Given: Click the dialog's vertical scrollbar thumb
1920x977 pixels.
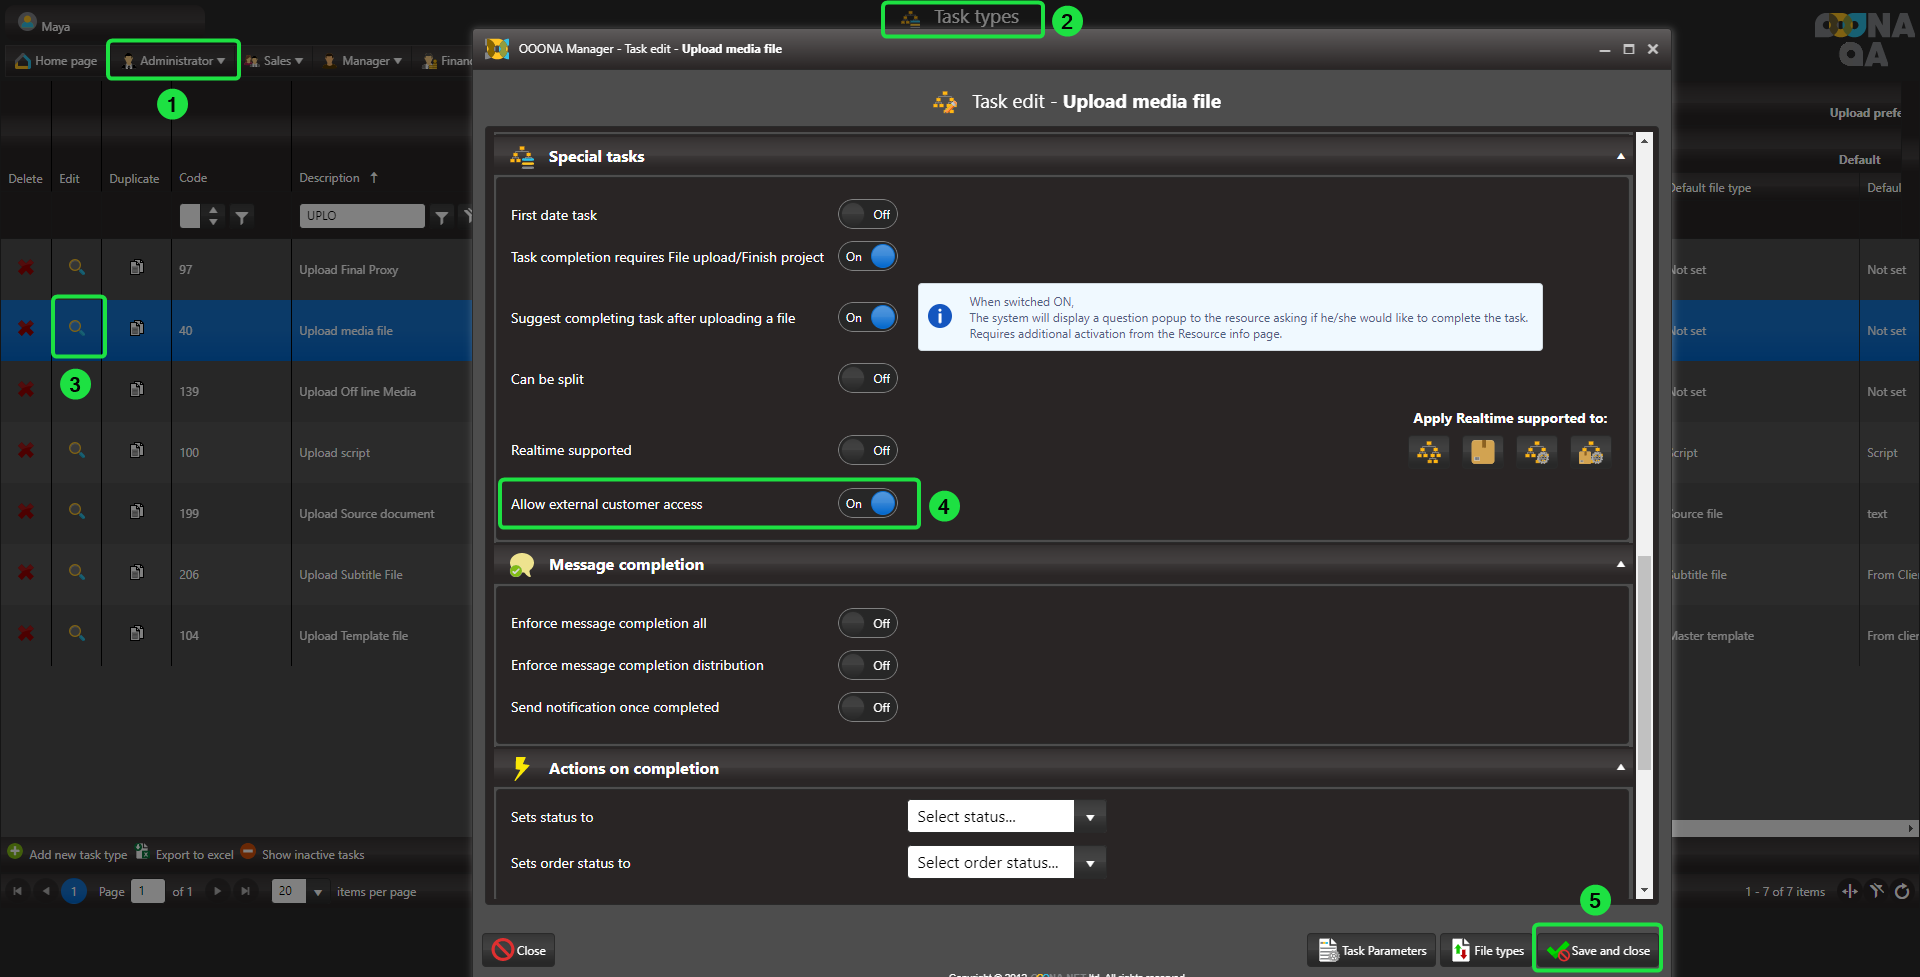Looking at the screenshot, I should click(1644, 660).
